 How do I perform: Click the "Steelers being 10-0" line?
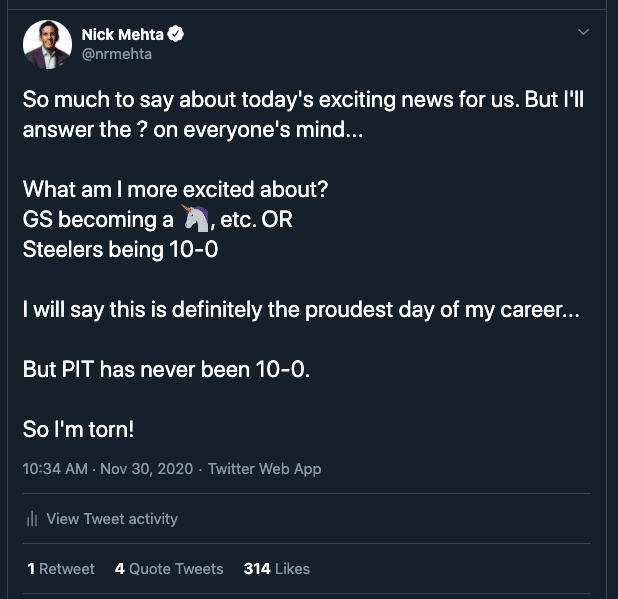coord(120,249)
